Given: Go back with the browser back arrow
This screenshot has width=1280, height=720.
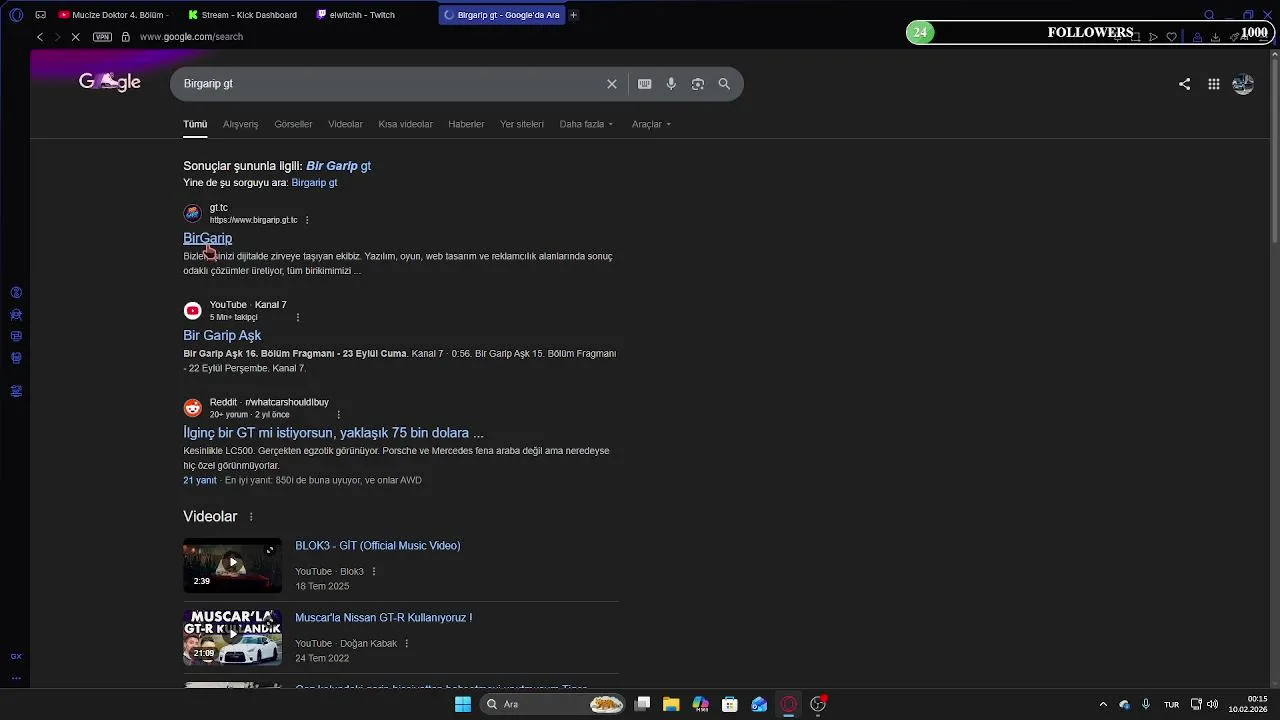Looking at the screenshot, I should [40, 37].
